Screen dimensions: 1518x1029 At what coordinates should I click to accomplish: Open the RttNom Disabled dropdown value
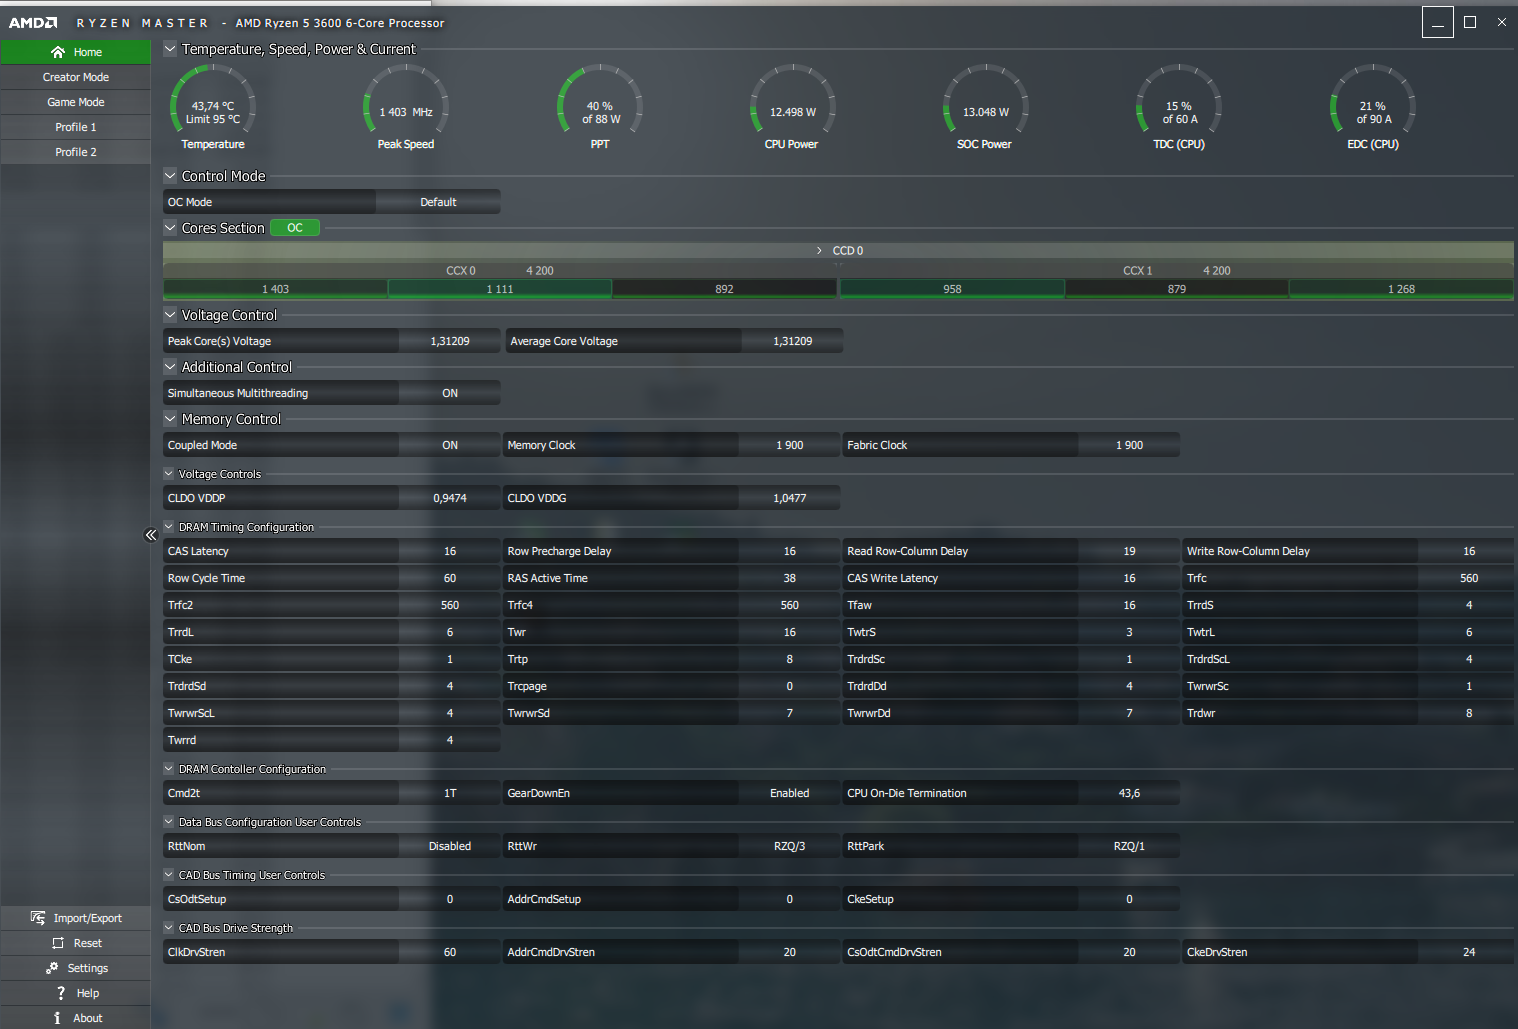click(x=450, y=846)
